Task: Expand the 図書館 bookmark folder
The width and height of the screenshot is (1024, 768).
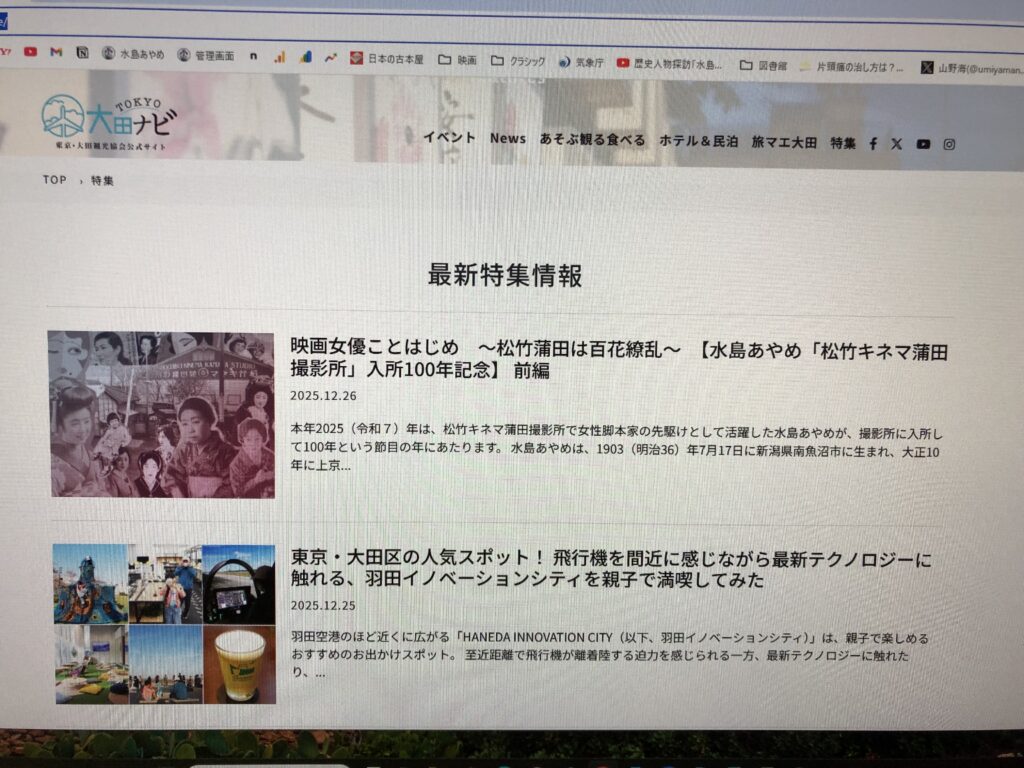Action: click(x=763, y=66)
